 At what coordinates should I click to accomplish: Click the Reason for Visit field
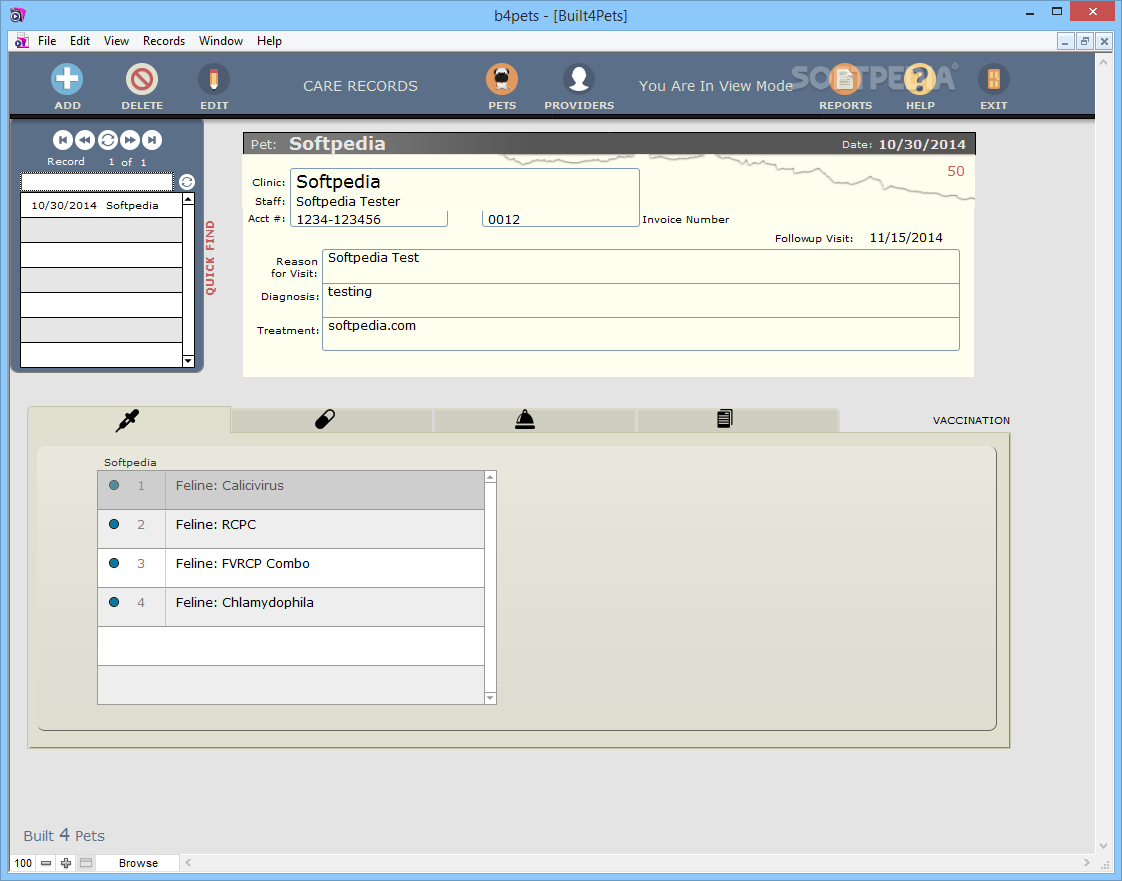pyautogui.click(x=640, y=266)
